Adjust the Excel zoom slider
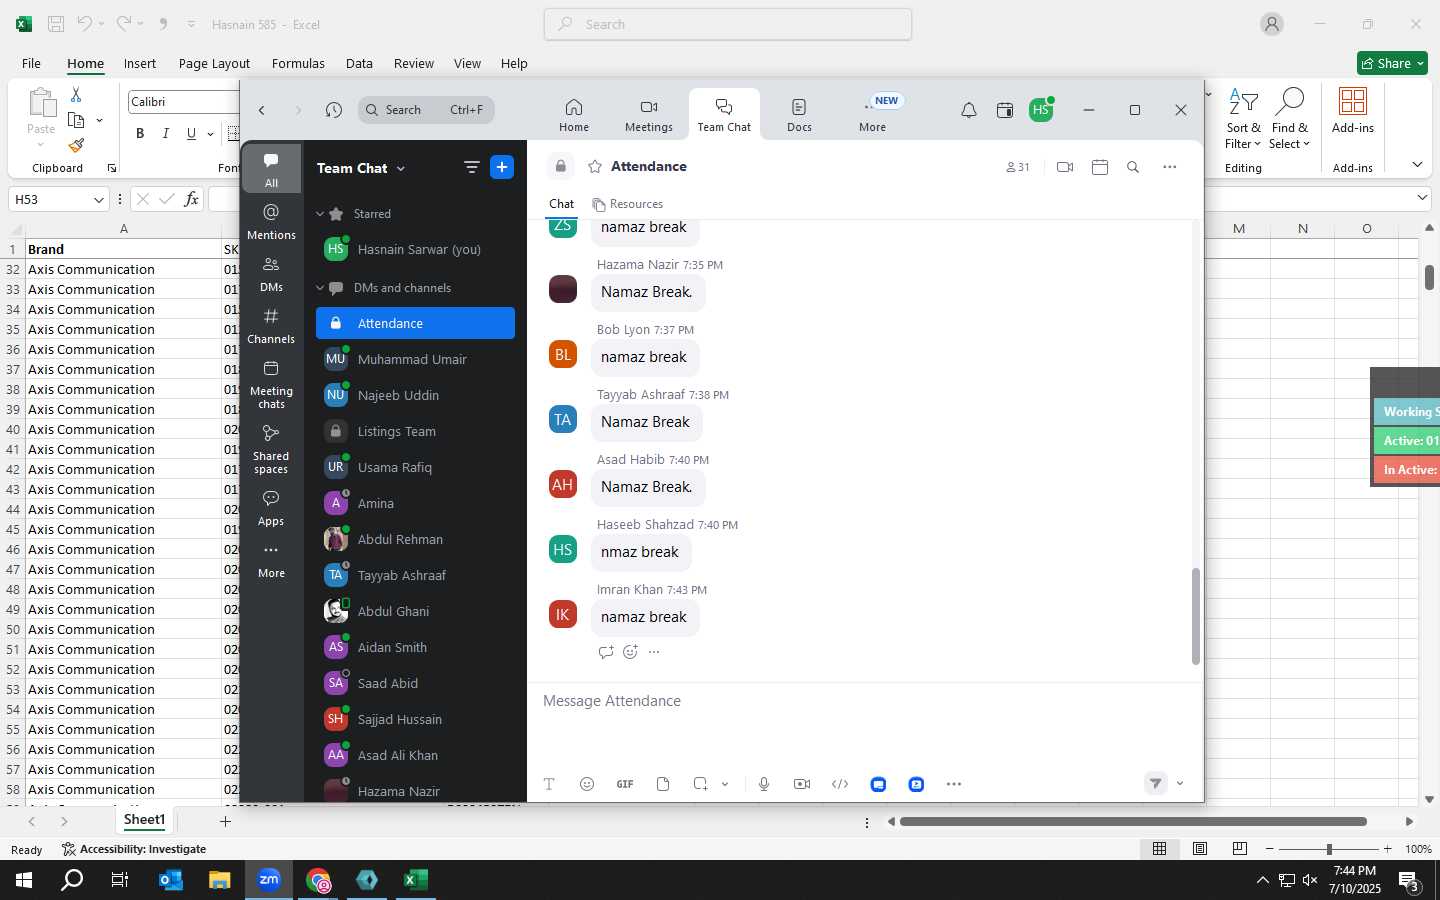 [x=1329, y=849]
